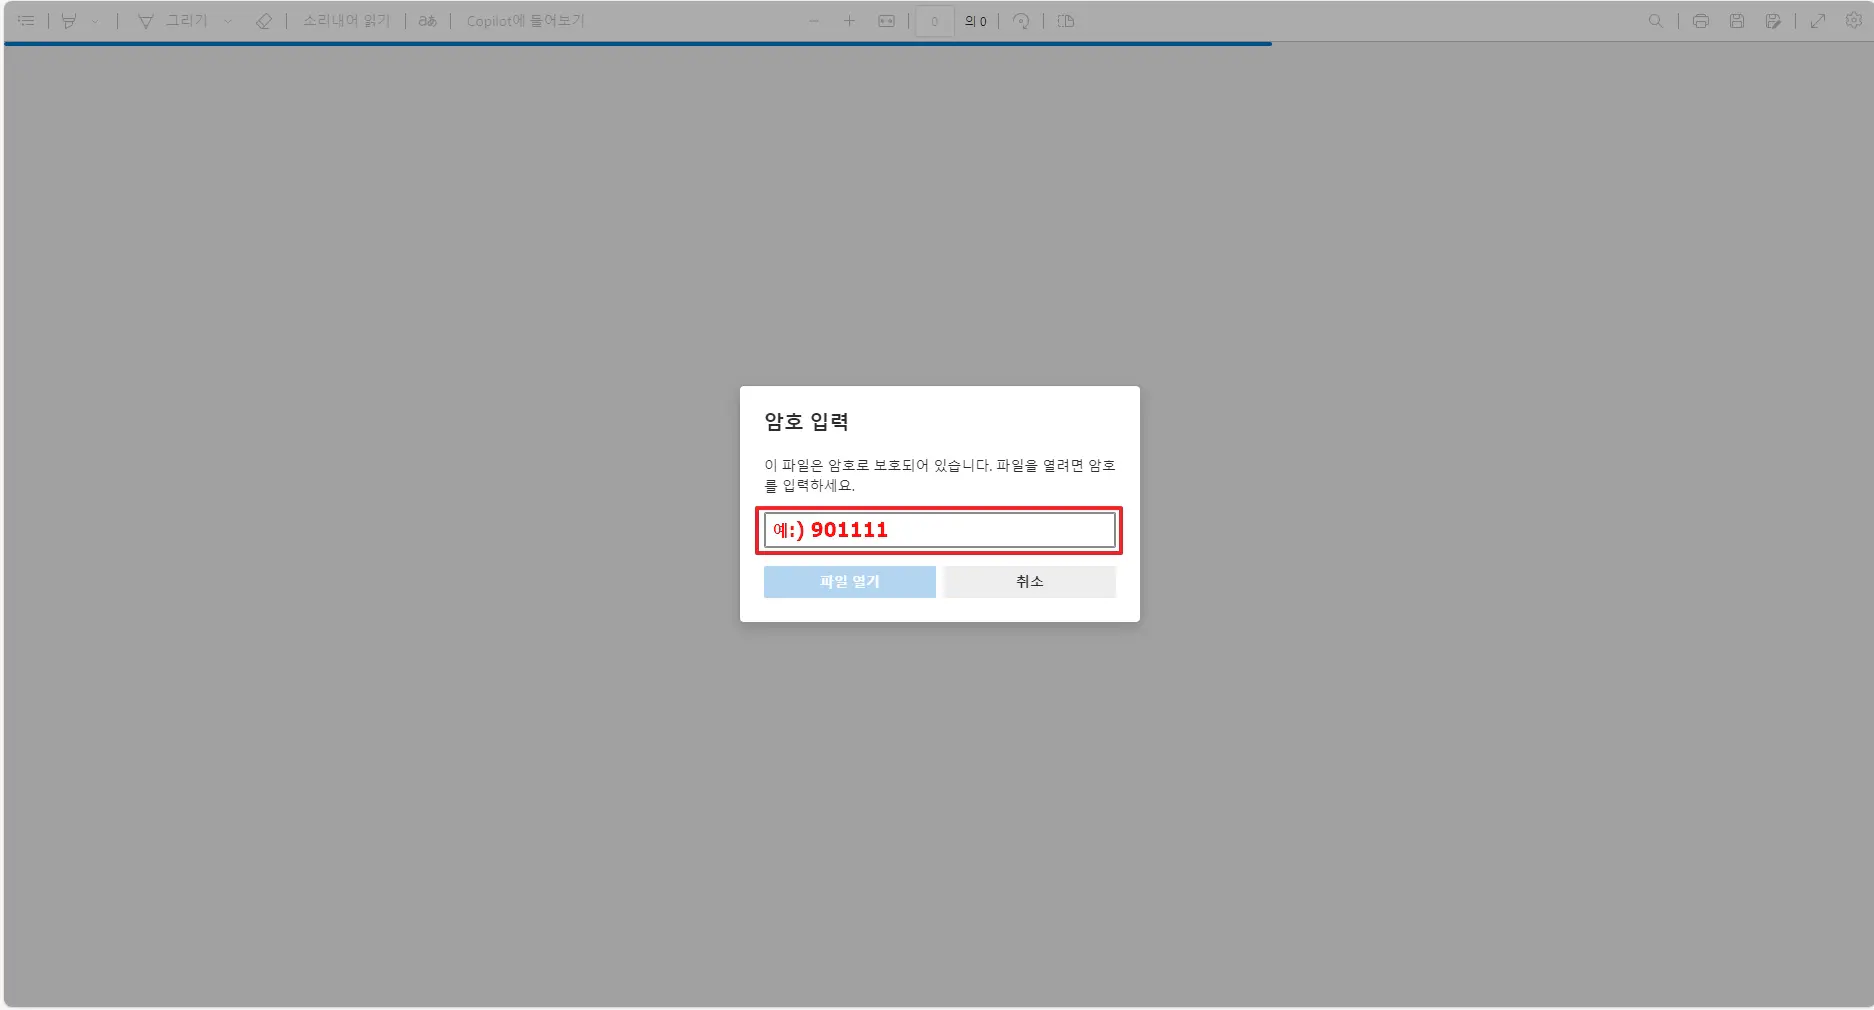This screenshot has height=1010, width=1874.
Task: Click the 암호 입력 dialog title
Action: click(x=806, y=422)
